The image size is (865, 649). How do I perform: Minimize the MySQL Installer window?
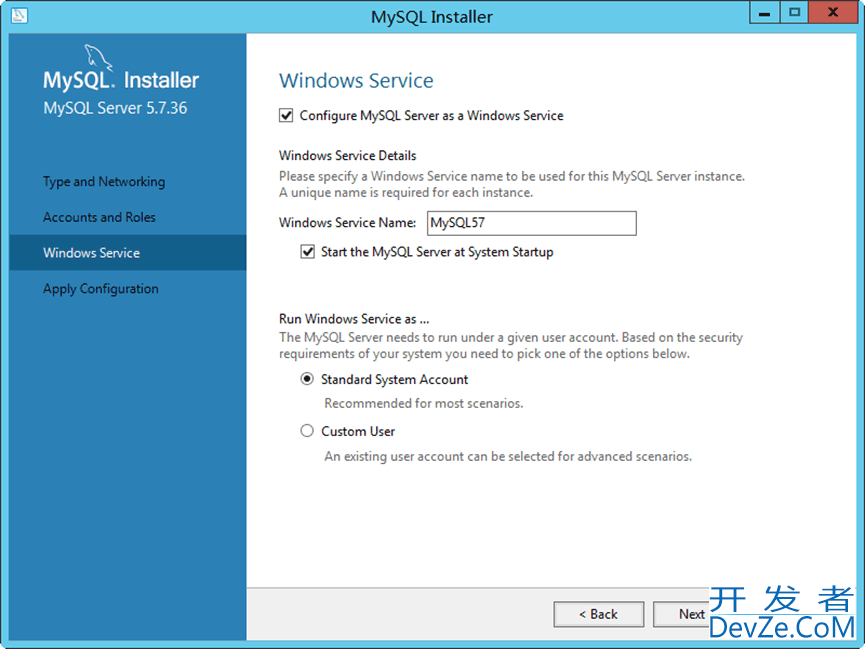(765, 13)
